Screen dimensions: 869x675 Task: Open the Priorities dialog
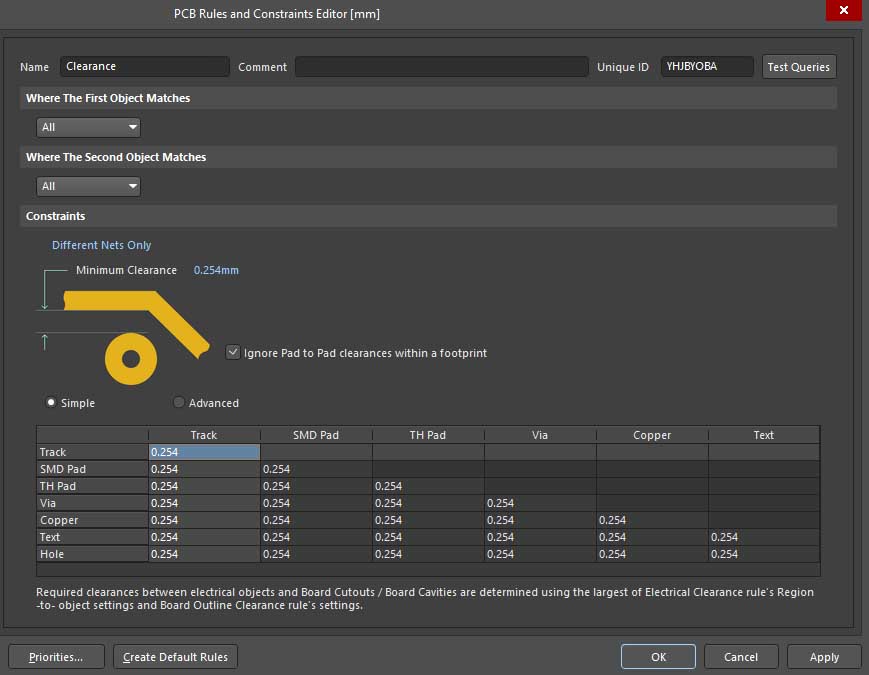coord(55,657)
